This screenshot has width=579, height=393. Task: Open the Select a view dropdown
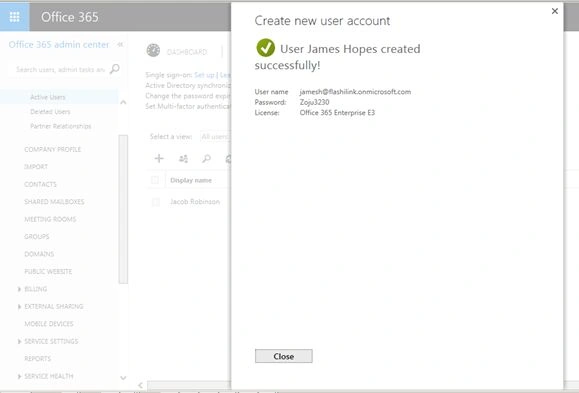tap(215, 137)
